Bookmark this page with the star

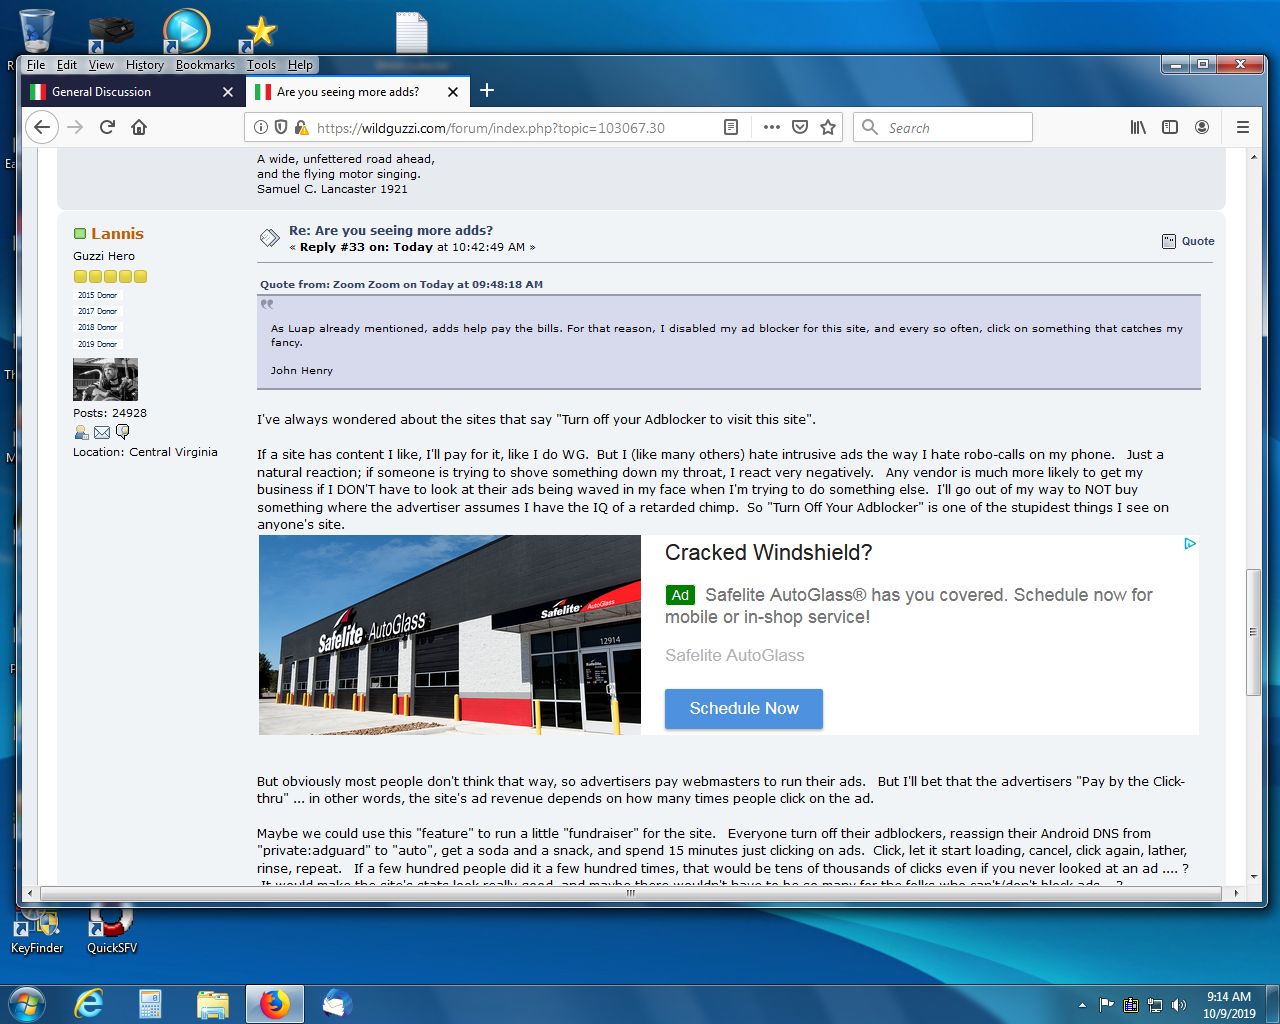828,128
